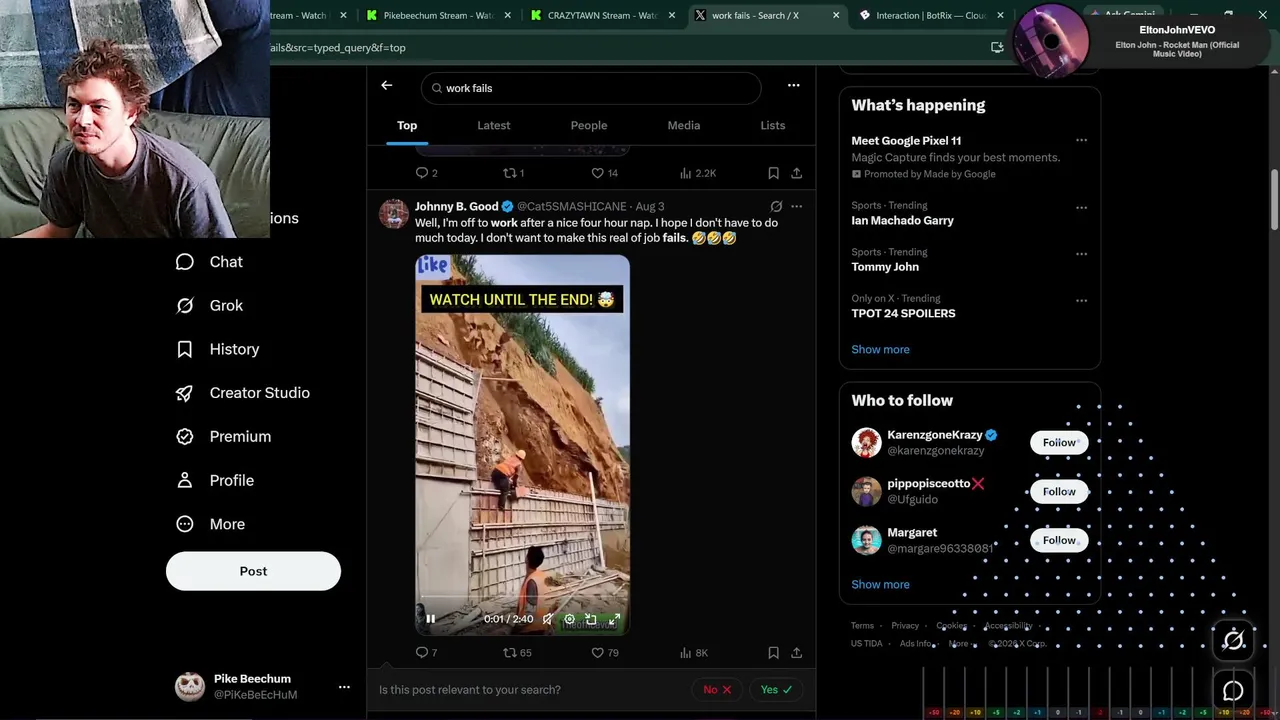Open the three-dot menu on Johnny's post
Screen dimensions: 1280x720
[796, 206]
